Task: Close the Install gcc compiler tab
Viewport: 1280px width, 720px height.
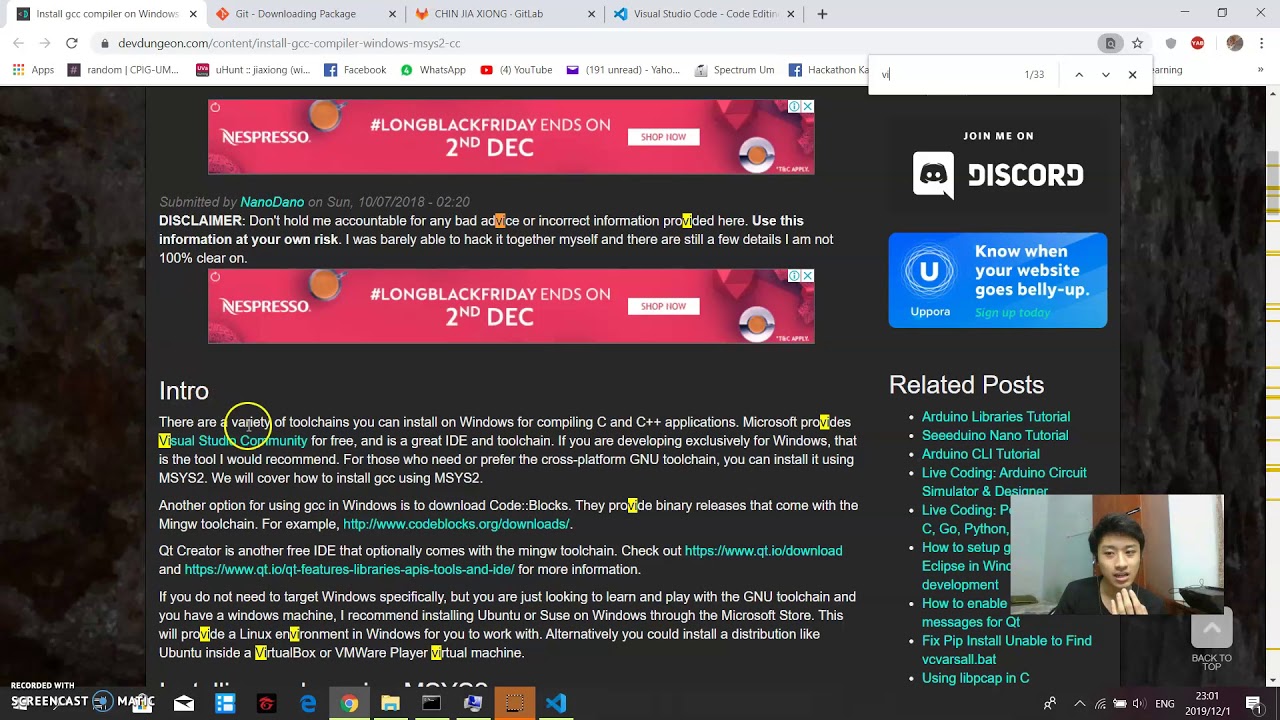Action: coord(192,14)
